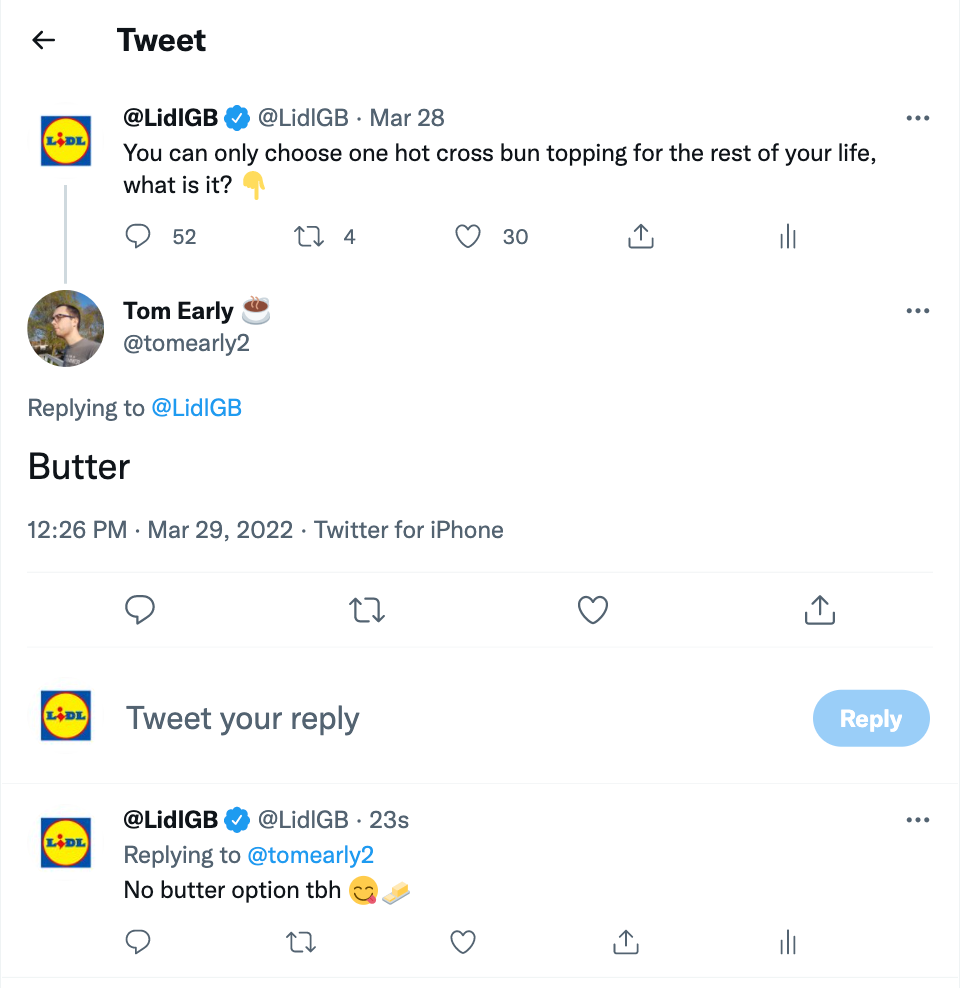Go back using the arrow beside Tweet
This screenshot has height=988, width=970.
(43, 40)
